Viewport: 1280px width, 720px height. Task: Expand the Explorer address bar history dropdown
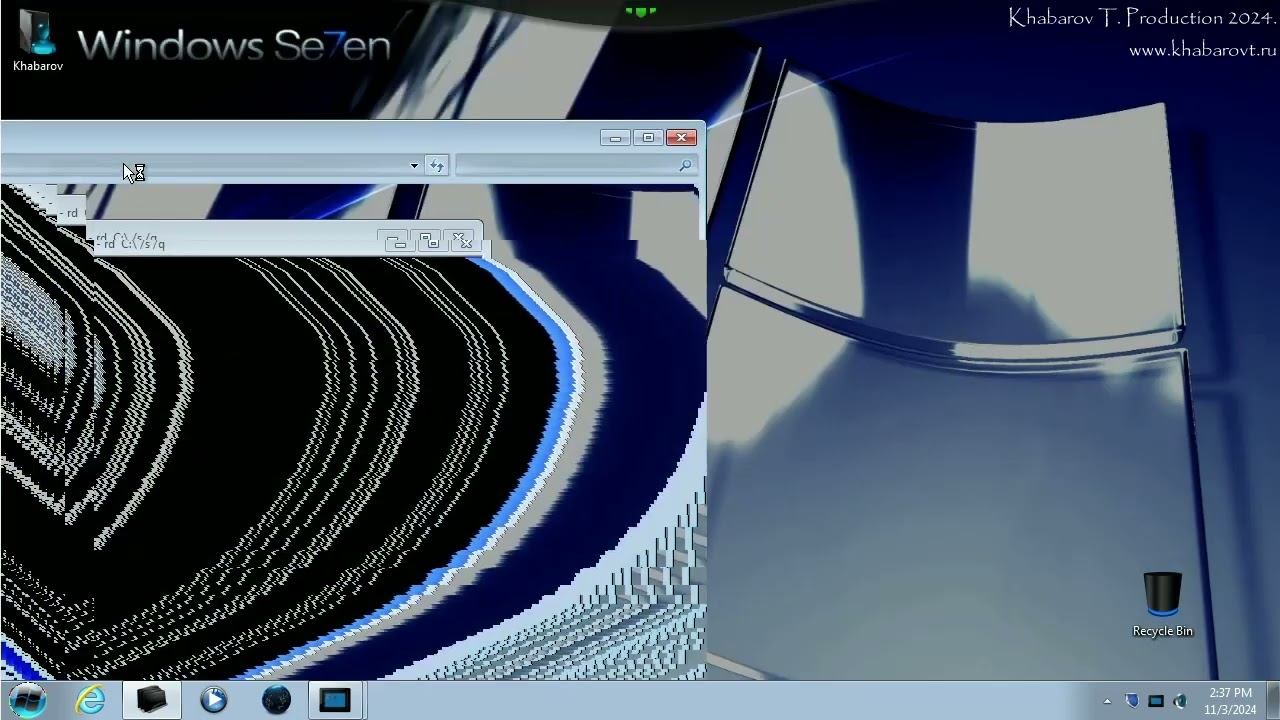click(x=414, y=166)
